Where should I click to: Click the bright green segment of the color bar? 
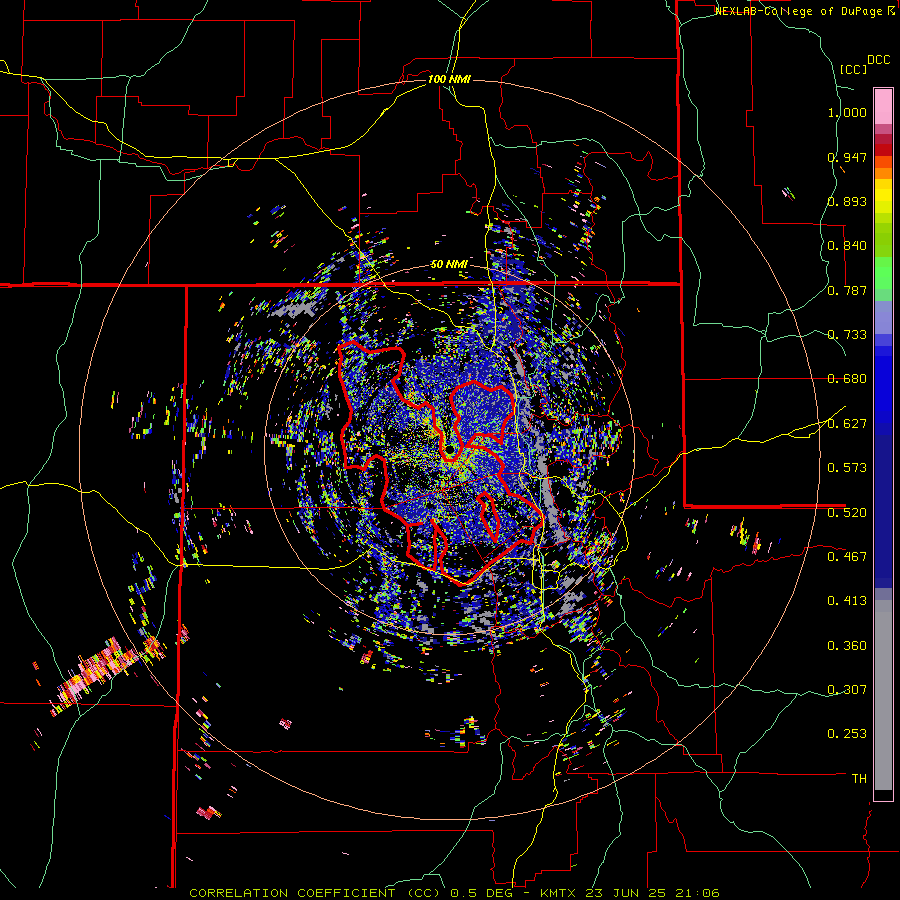pos(883,273)
